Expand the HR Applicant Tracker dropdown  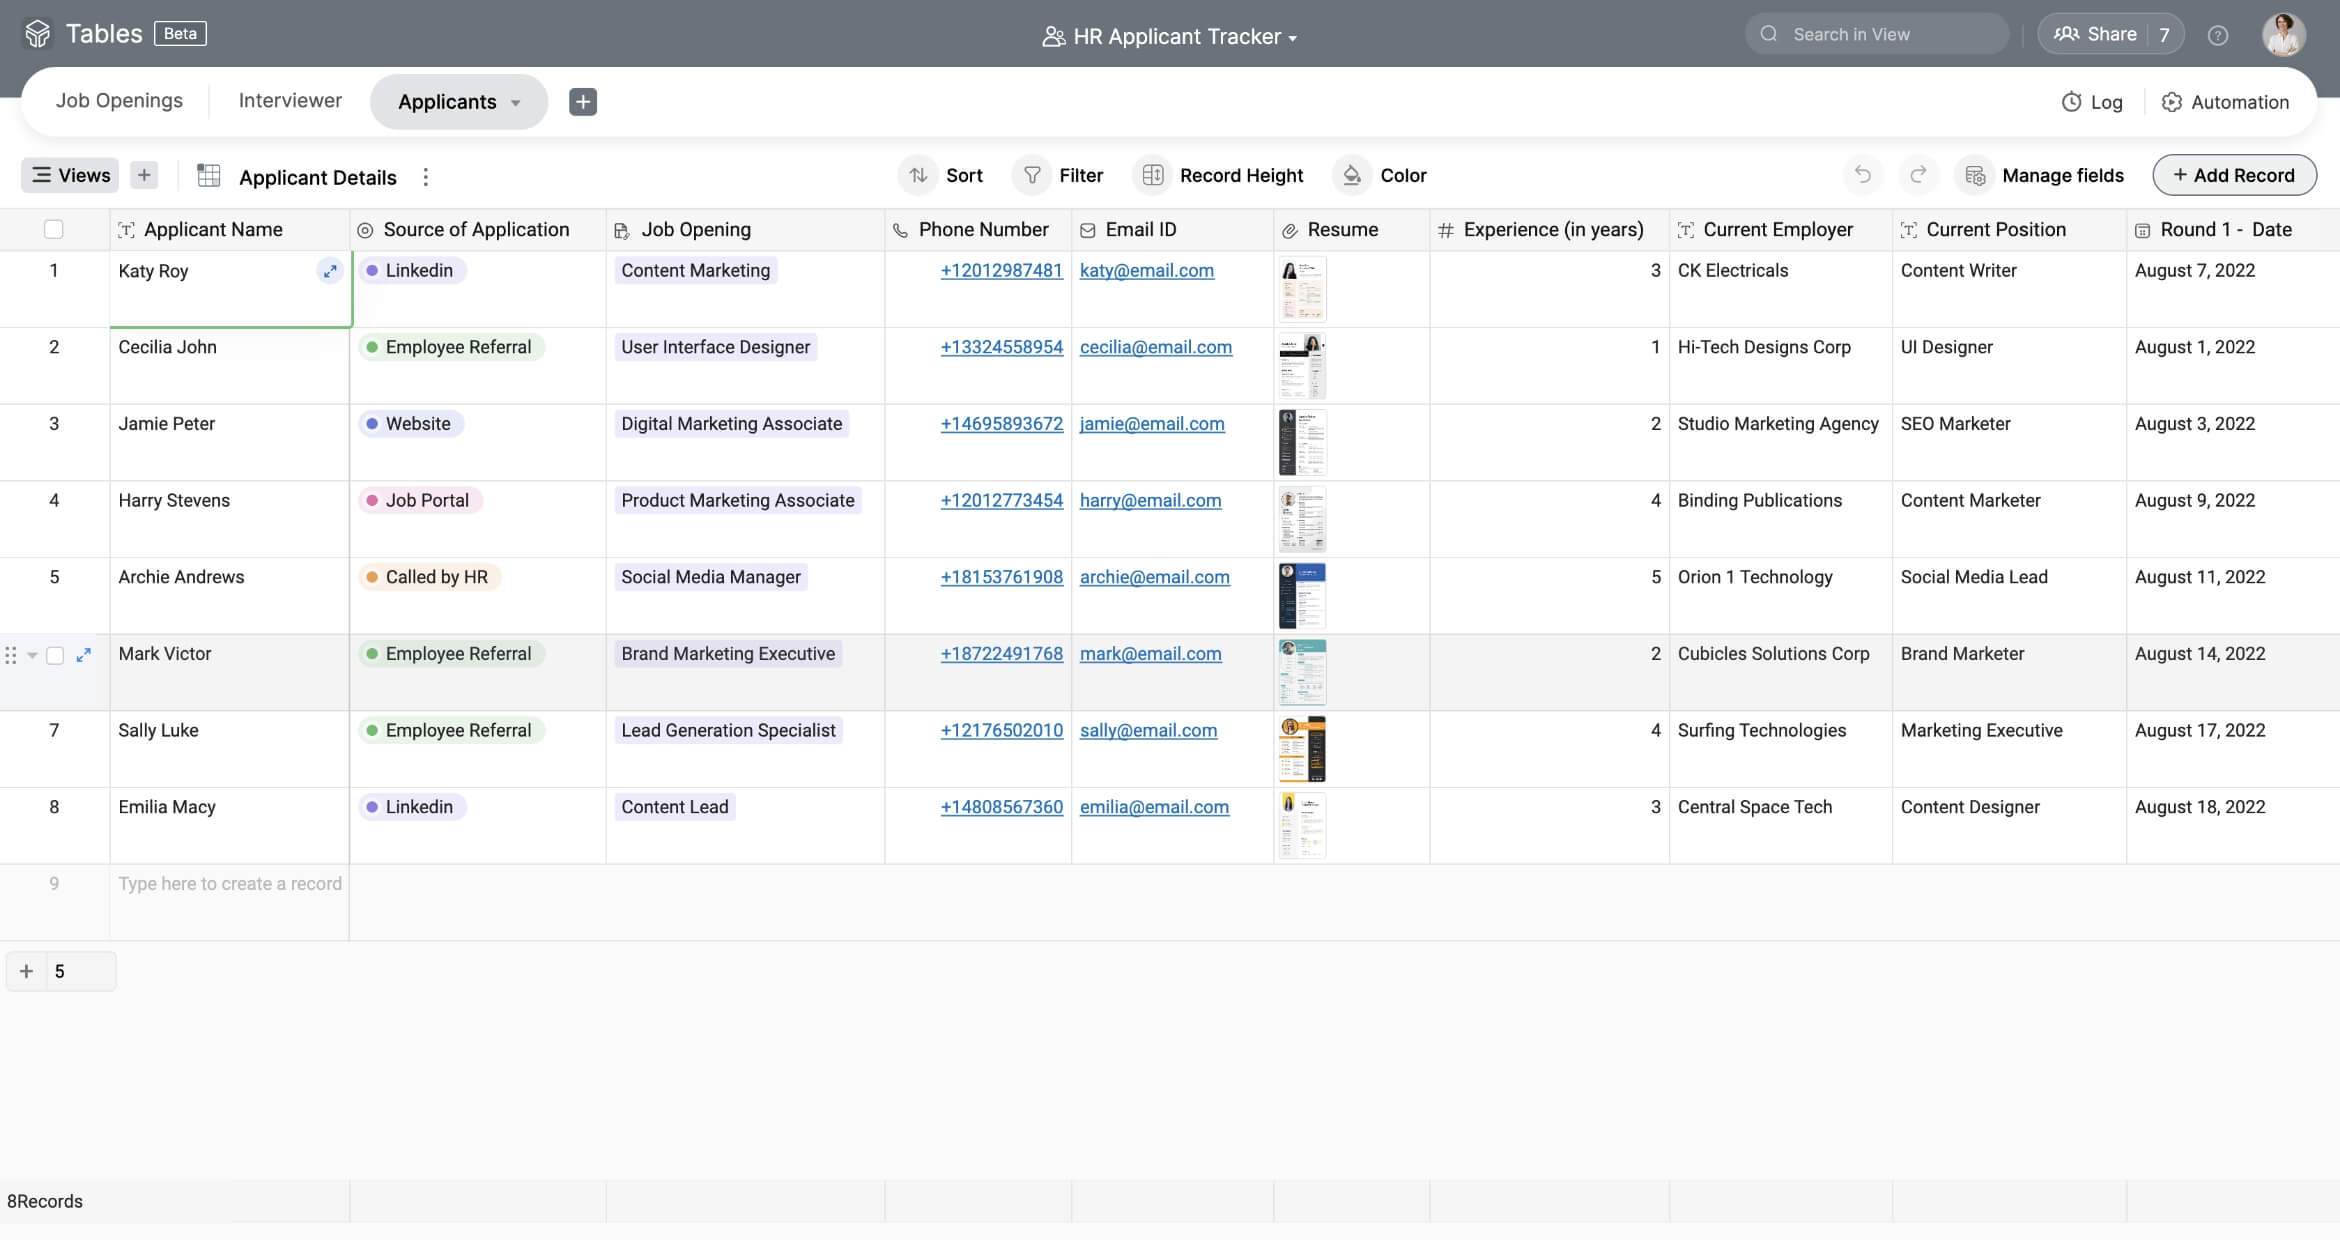(x=1293, y=38)
